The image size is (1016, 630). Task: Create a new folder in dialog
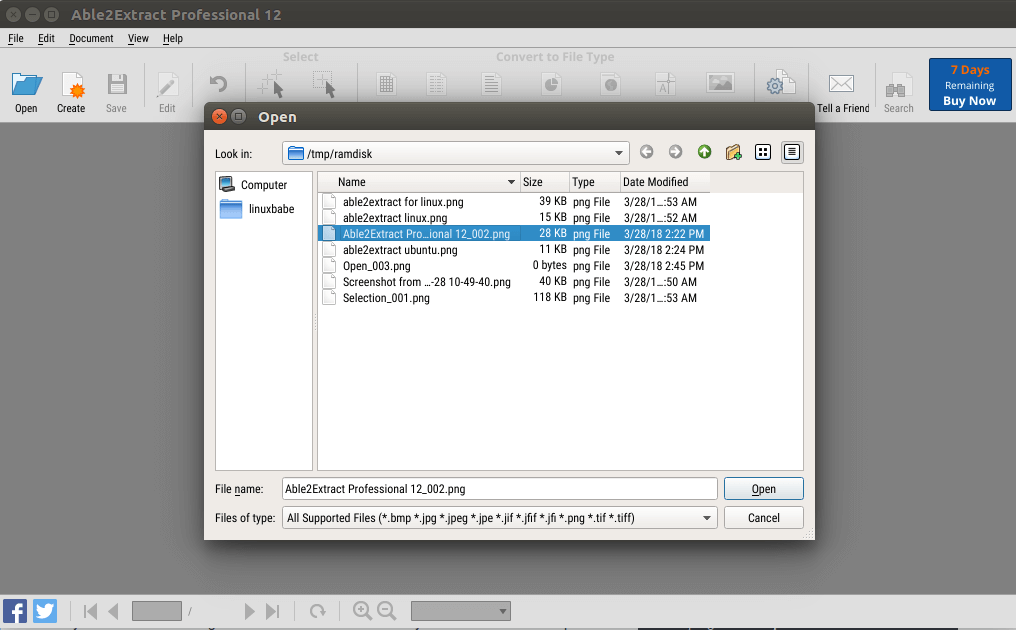pyautogui.click(x=733, y=152)
